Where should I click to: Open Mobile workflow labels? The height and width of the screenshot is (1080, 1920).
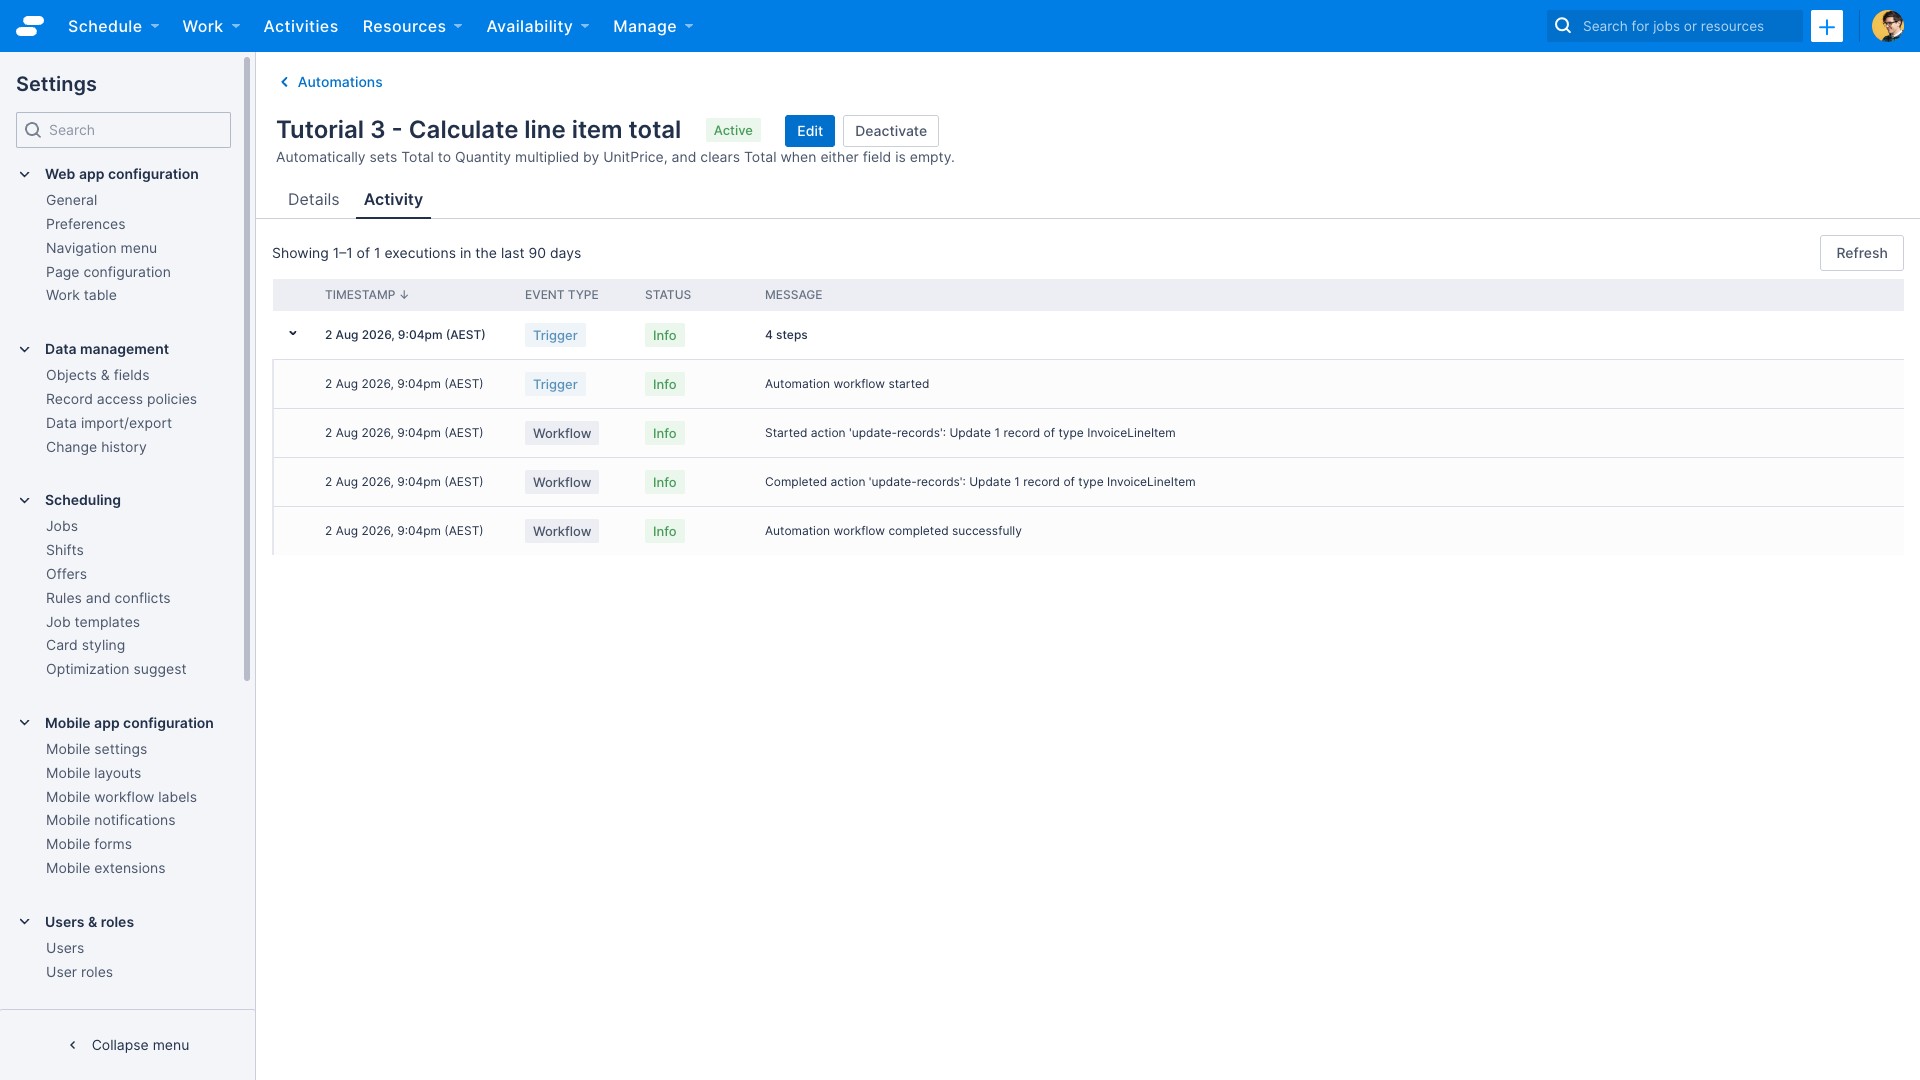coord(121,797)
